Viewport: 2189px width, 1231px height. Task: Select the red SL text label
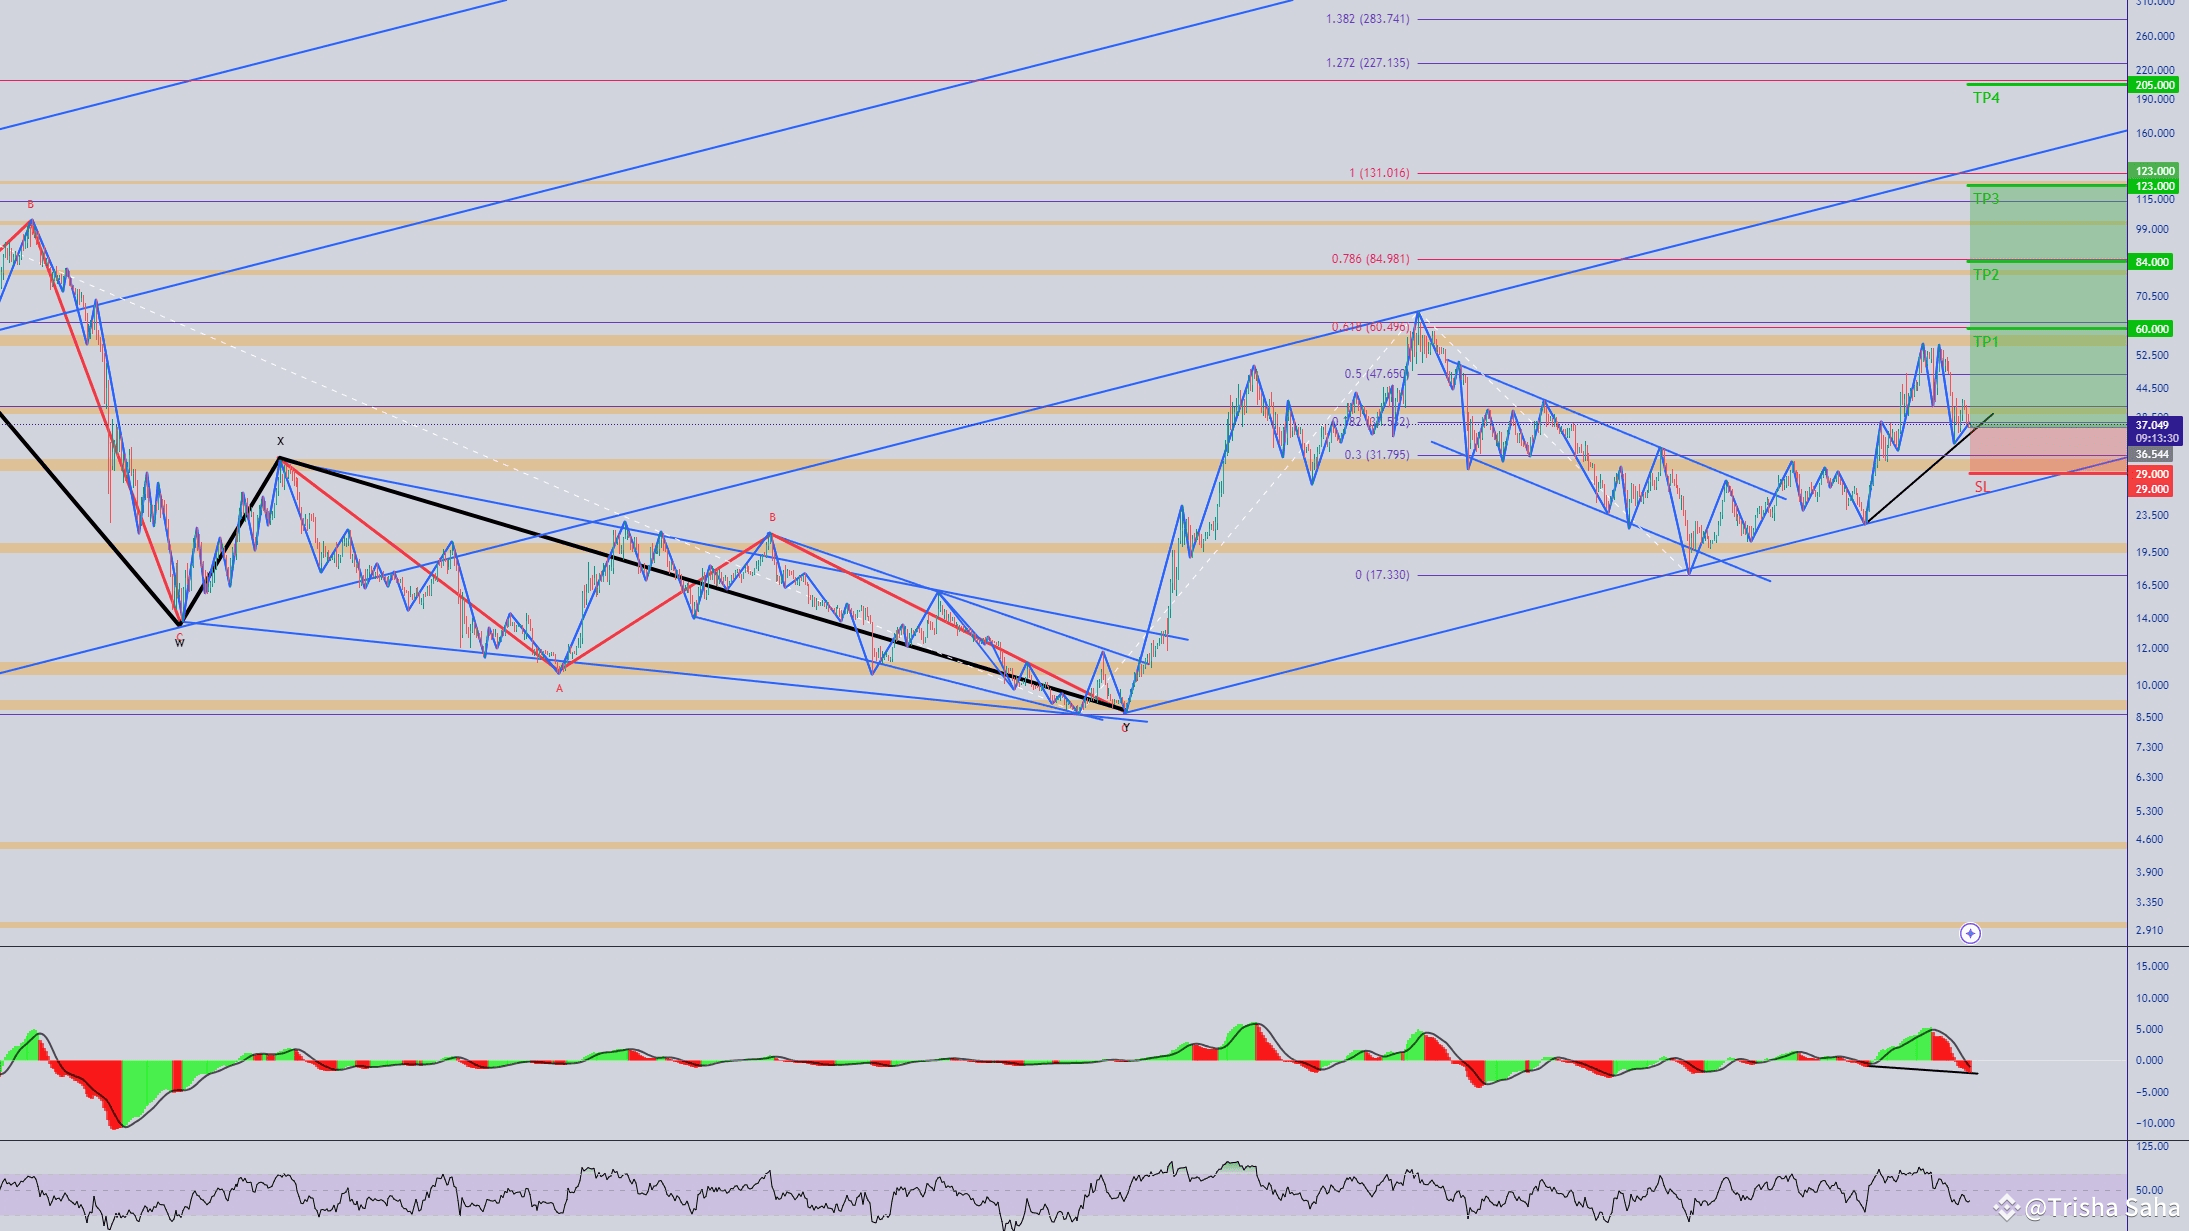coord(1981,487)
